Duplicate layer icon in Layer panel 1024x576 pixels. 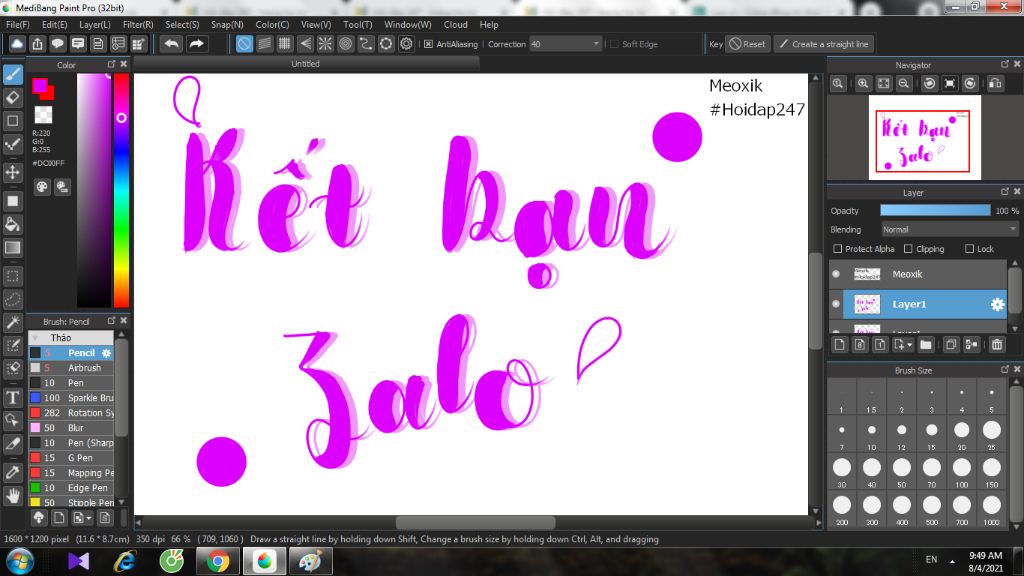click(951, 344)
